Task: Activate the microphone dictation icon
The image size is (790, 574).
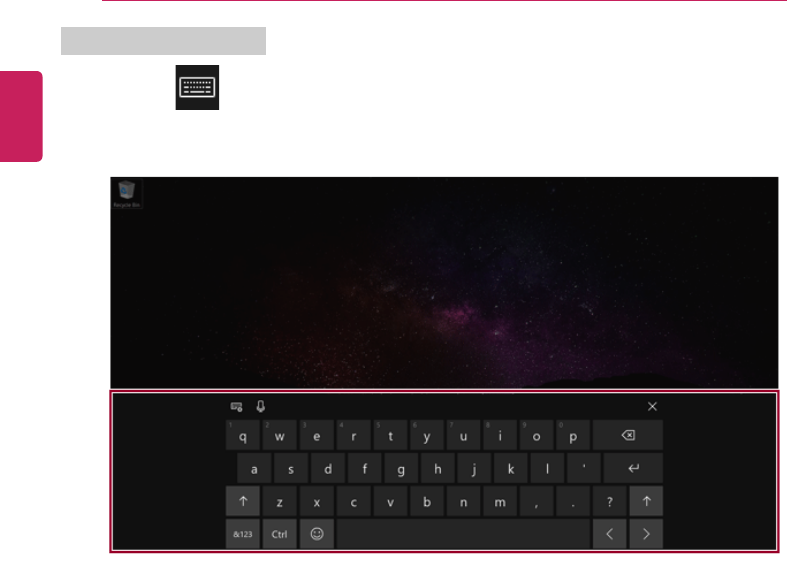Action: (260, 406)
